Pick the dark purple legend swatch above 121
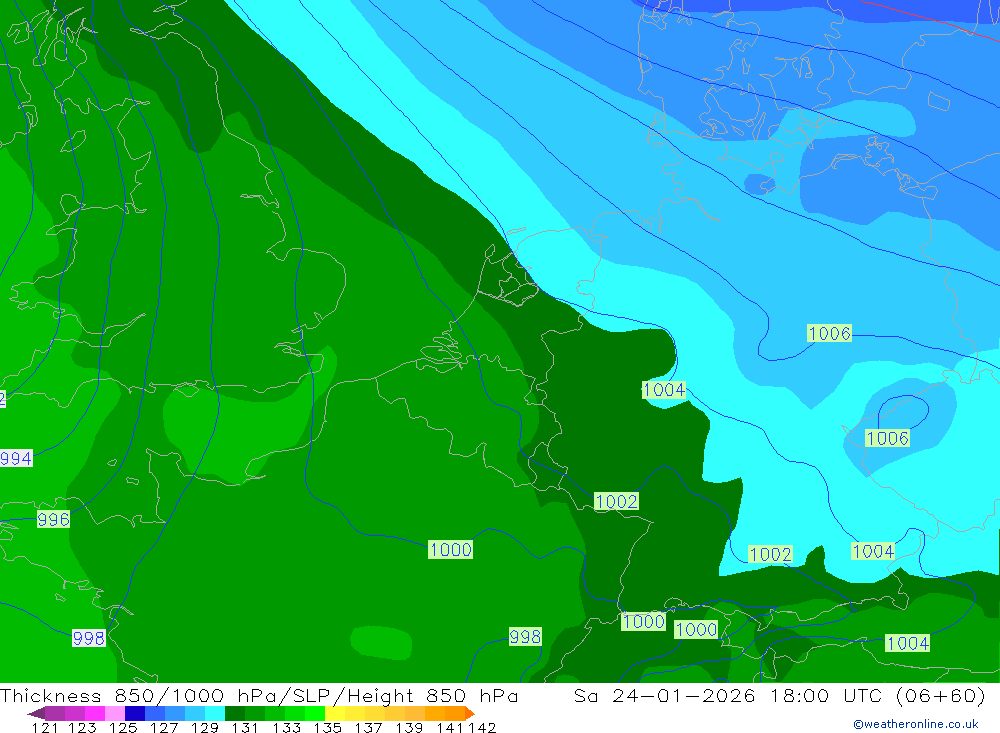1000x733 pixels. [x=55, y=713]
